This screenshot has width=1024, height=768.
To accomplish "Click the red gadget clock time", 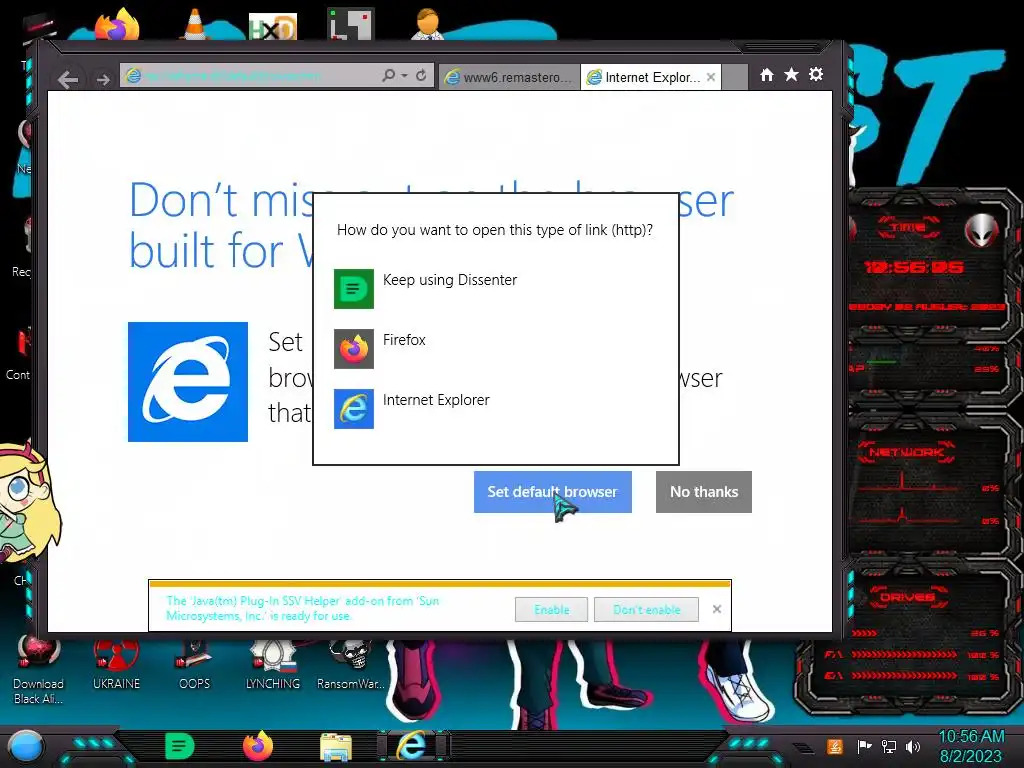I will 914,267.
